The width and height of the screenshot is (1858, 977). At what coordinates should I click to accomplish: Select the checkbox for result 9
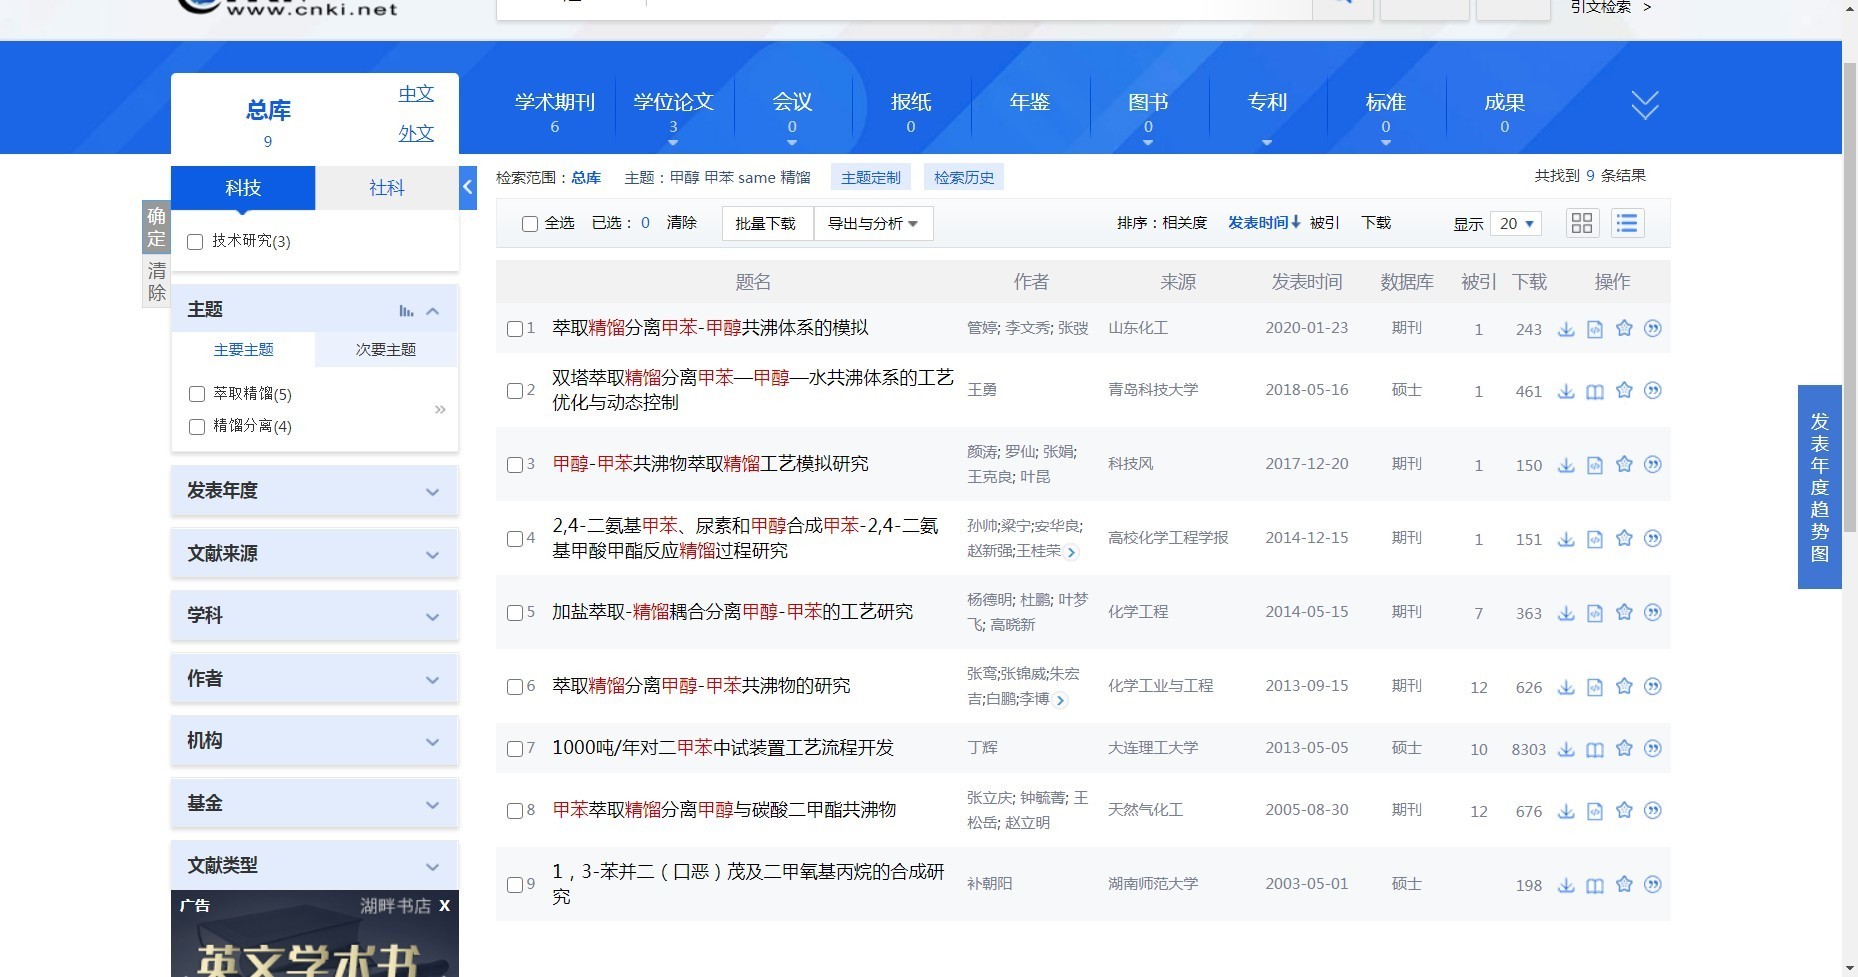(x=514, y=885)
